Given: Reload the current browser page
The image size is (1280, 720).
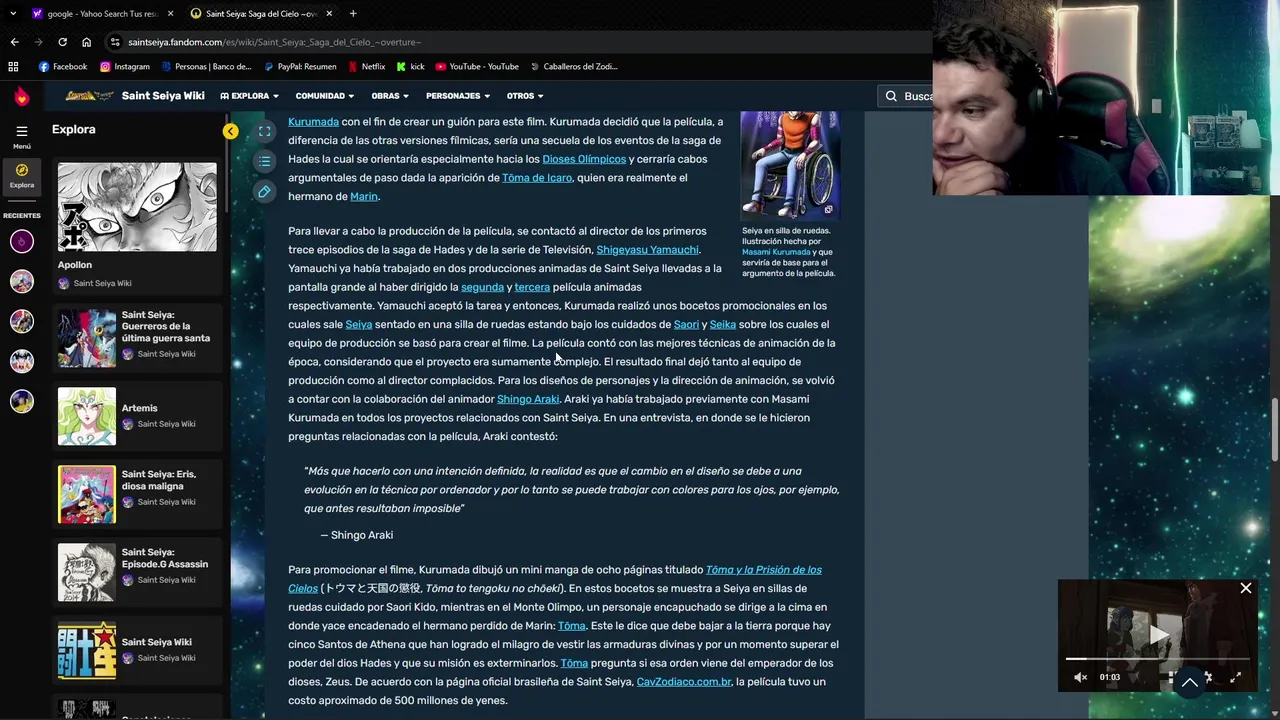Looking at the screenshot, I should click(x=62, y=42).
